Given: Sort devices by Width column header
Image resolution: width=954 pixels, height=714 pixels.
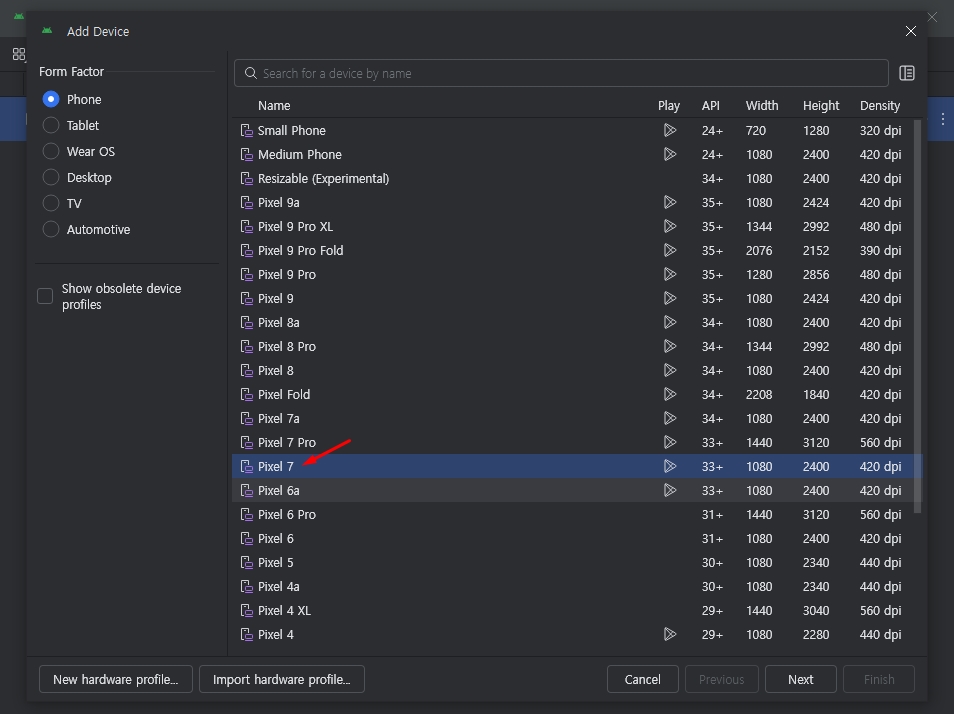Looking at the screenshot, I should 762,106.
